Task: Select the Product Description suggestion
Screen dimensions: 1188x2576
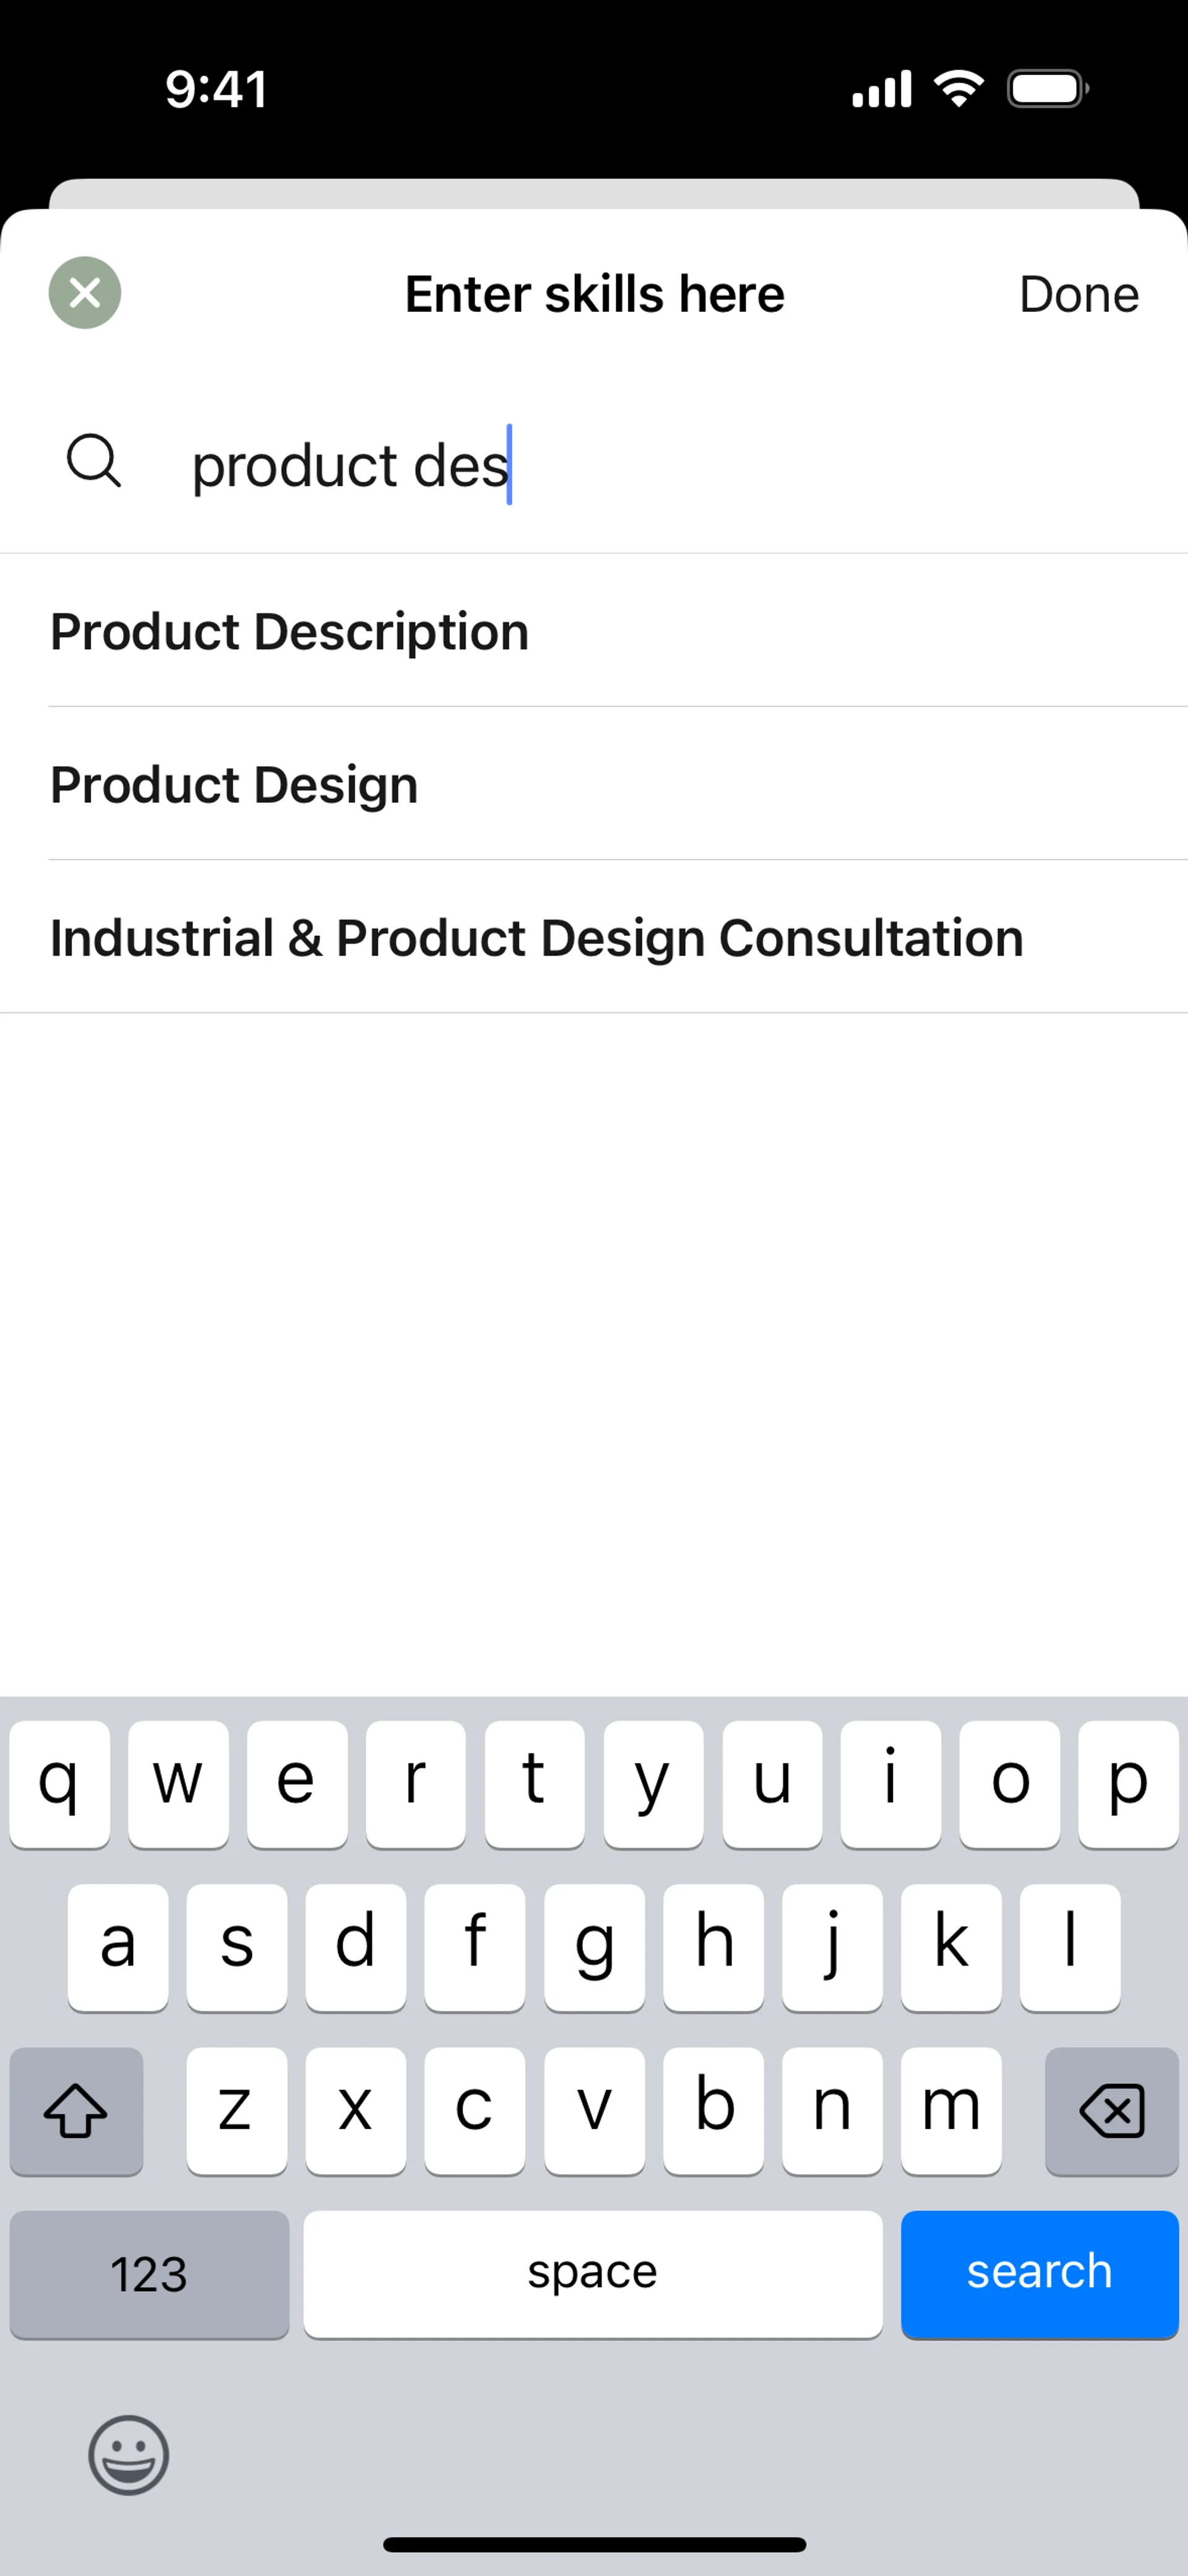Action: coord(290,631)
